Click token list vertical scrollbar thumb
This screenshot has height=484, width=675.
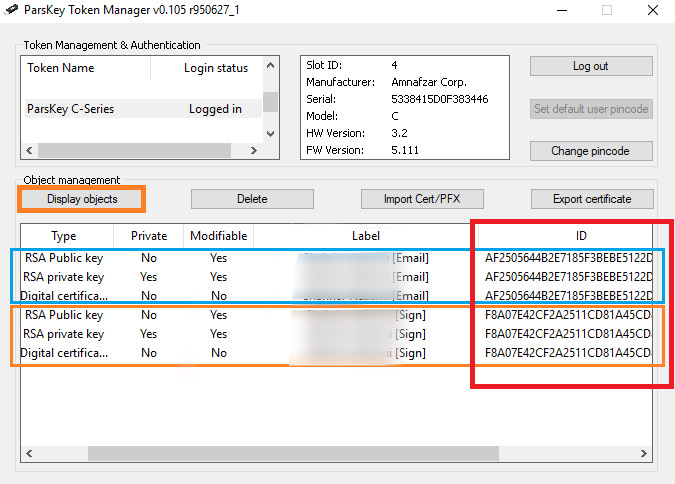(x=270, y=102)
